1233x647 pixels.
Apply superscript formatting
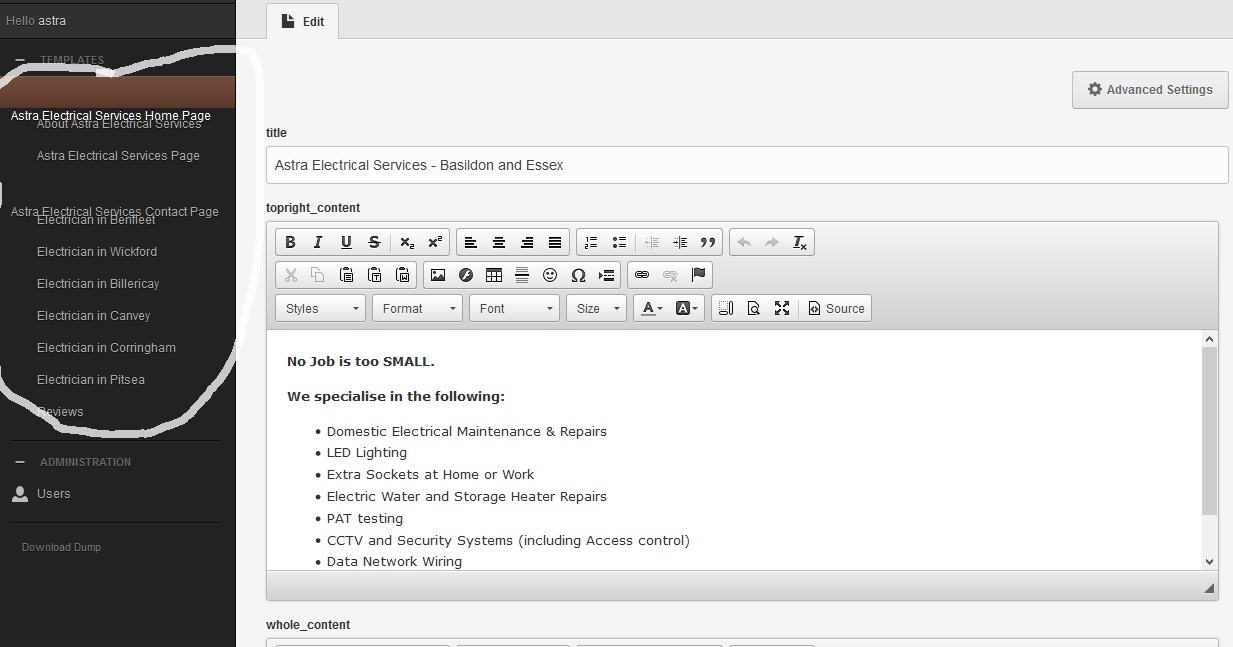click(435, 242)
